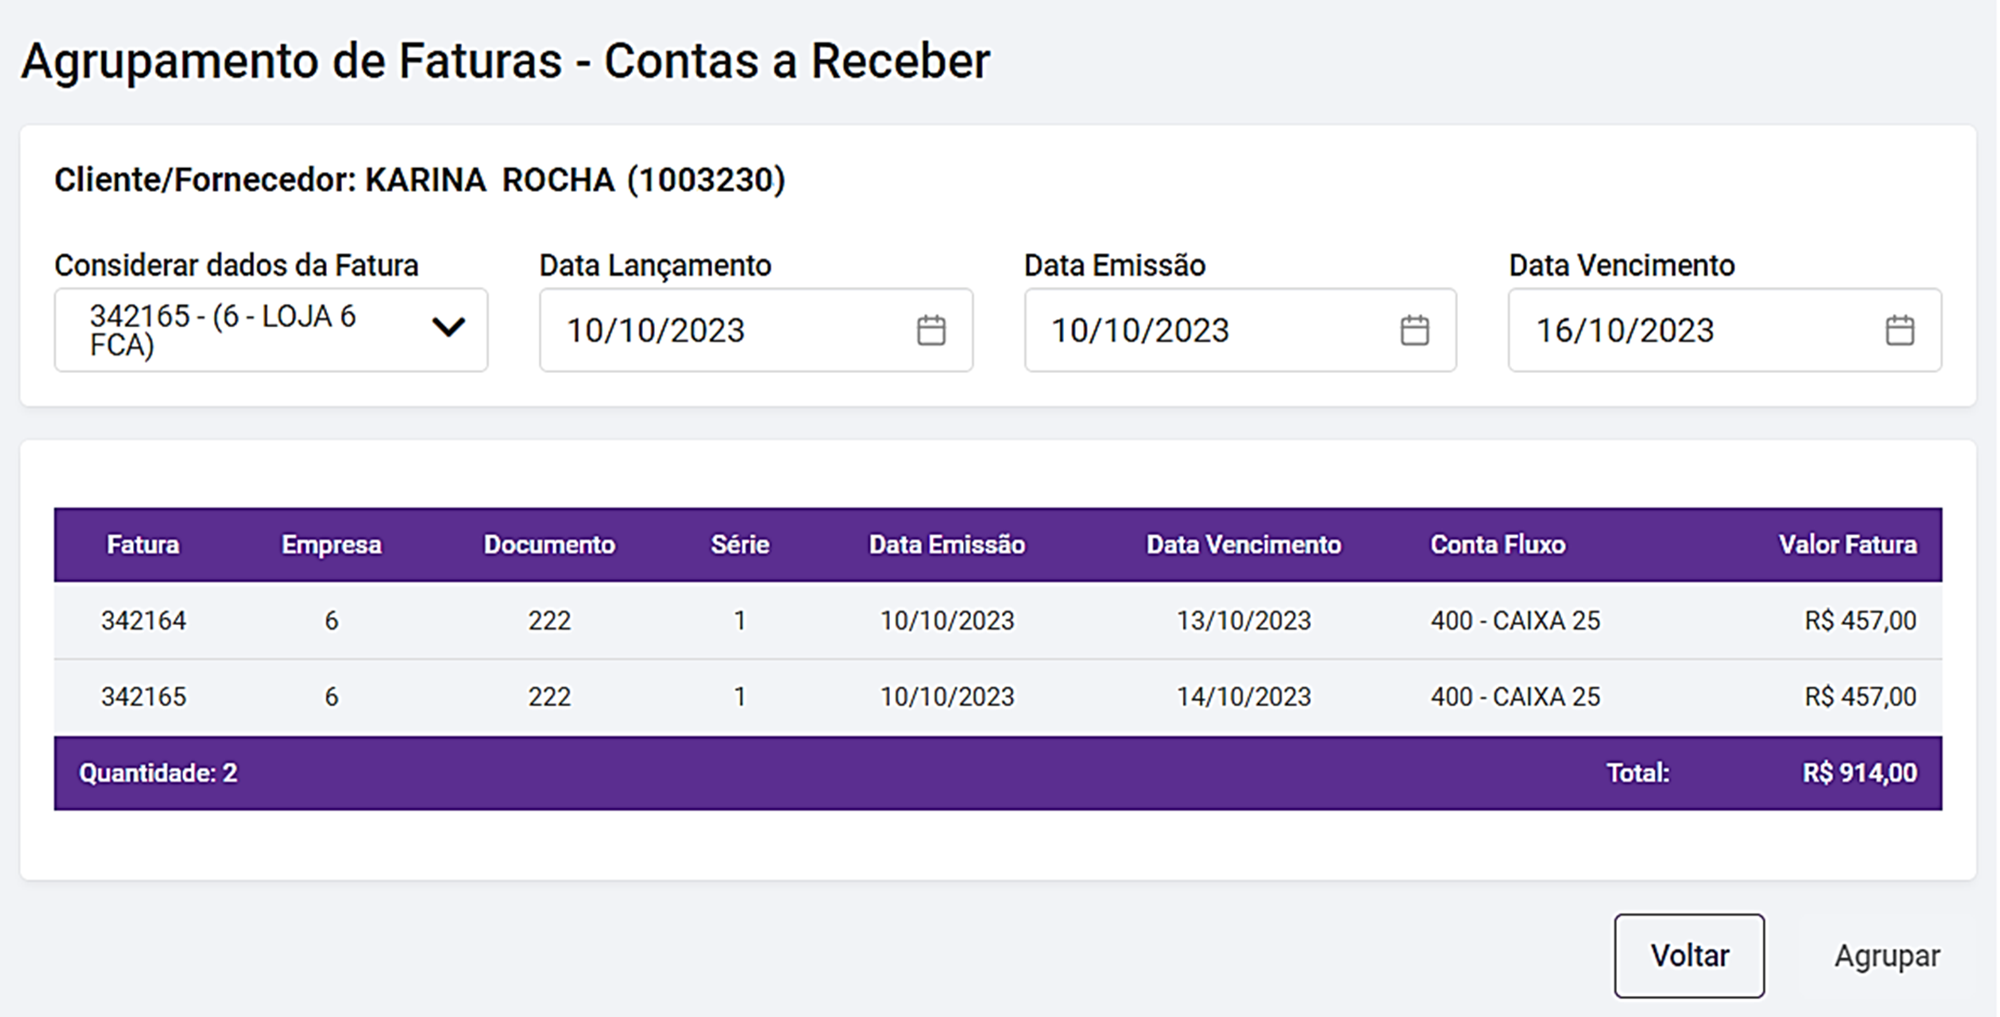Open calendar picker for Data Vencimento

[x=1899, y=330]
